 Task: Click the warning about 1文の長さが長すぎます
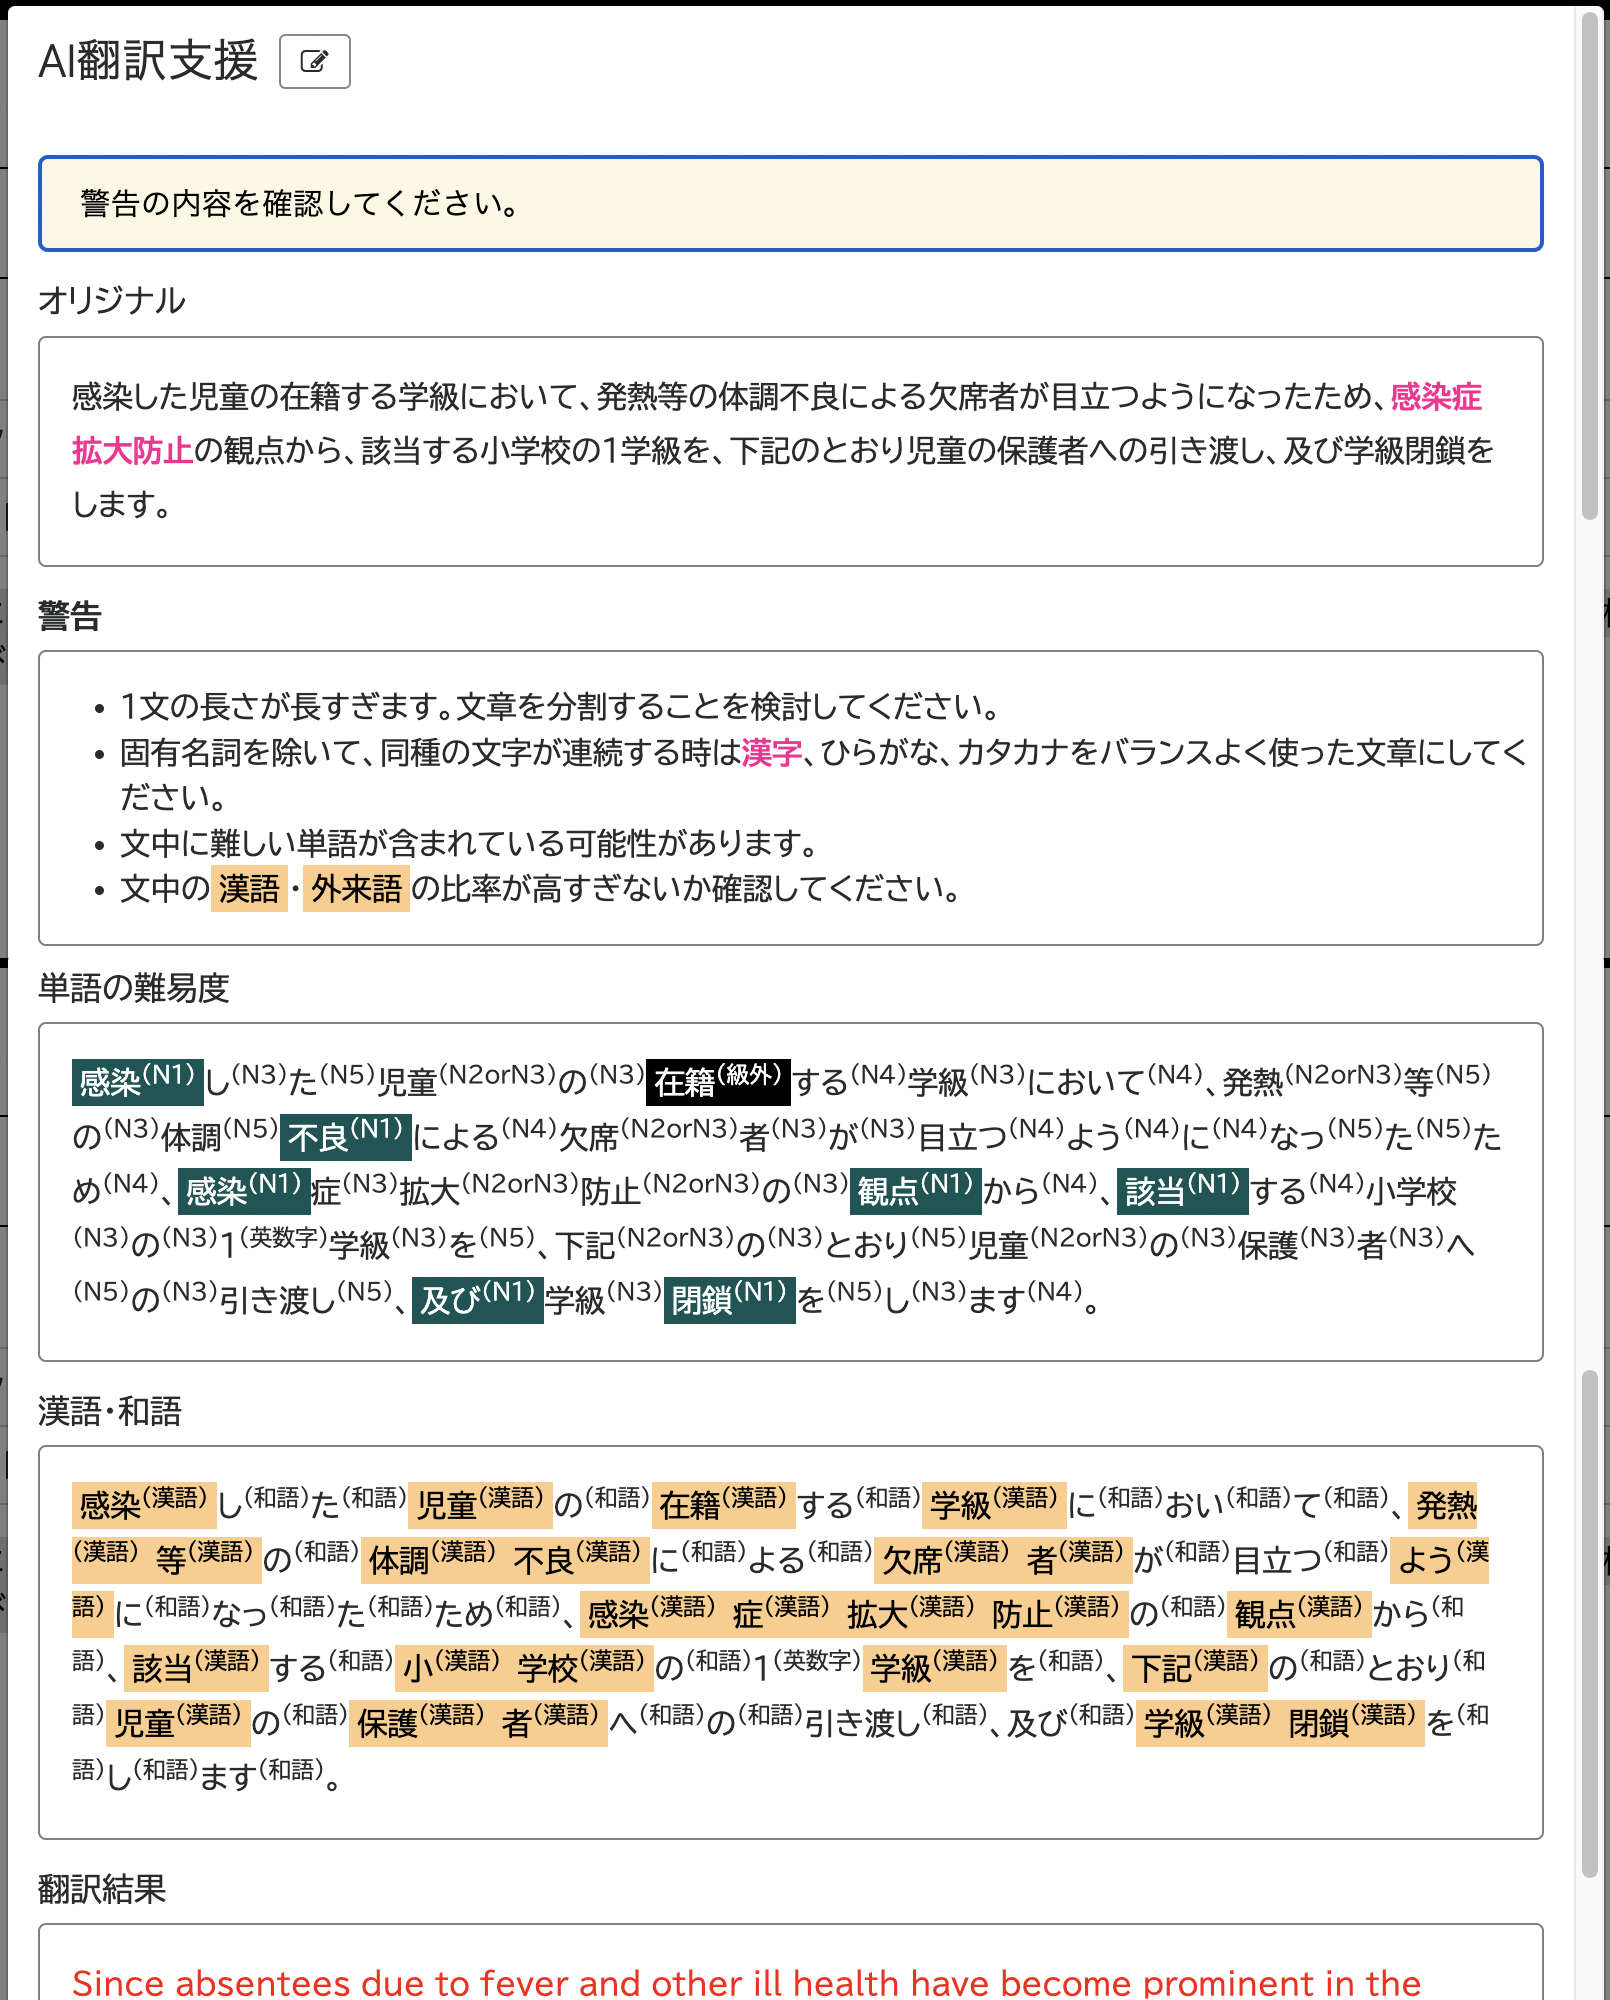(560, 706)
